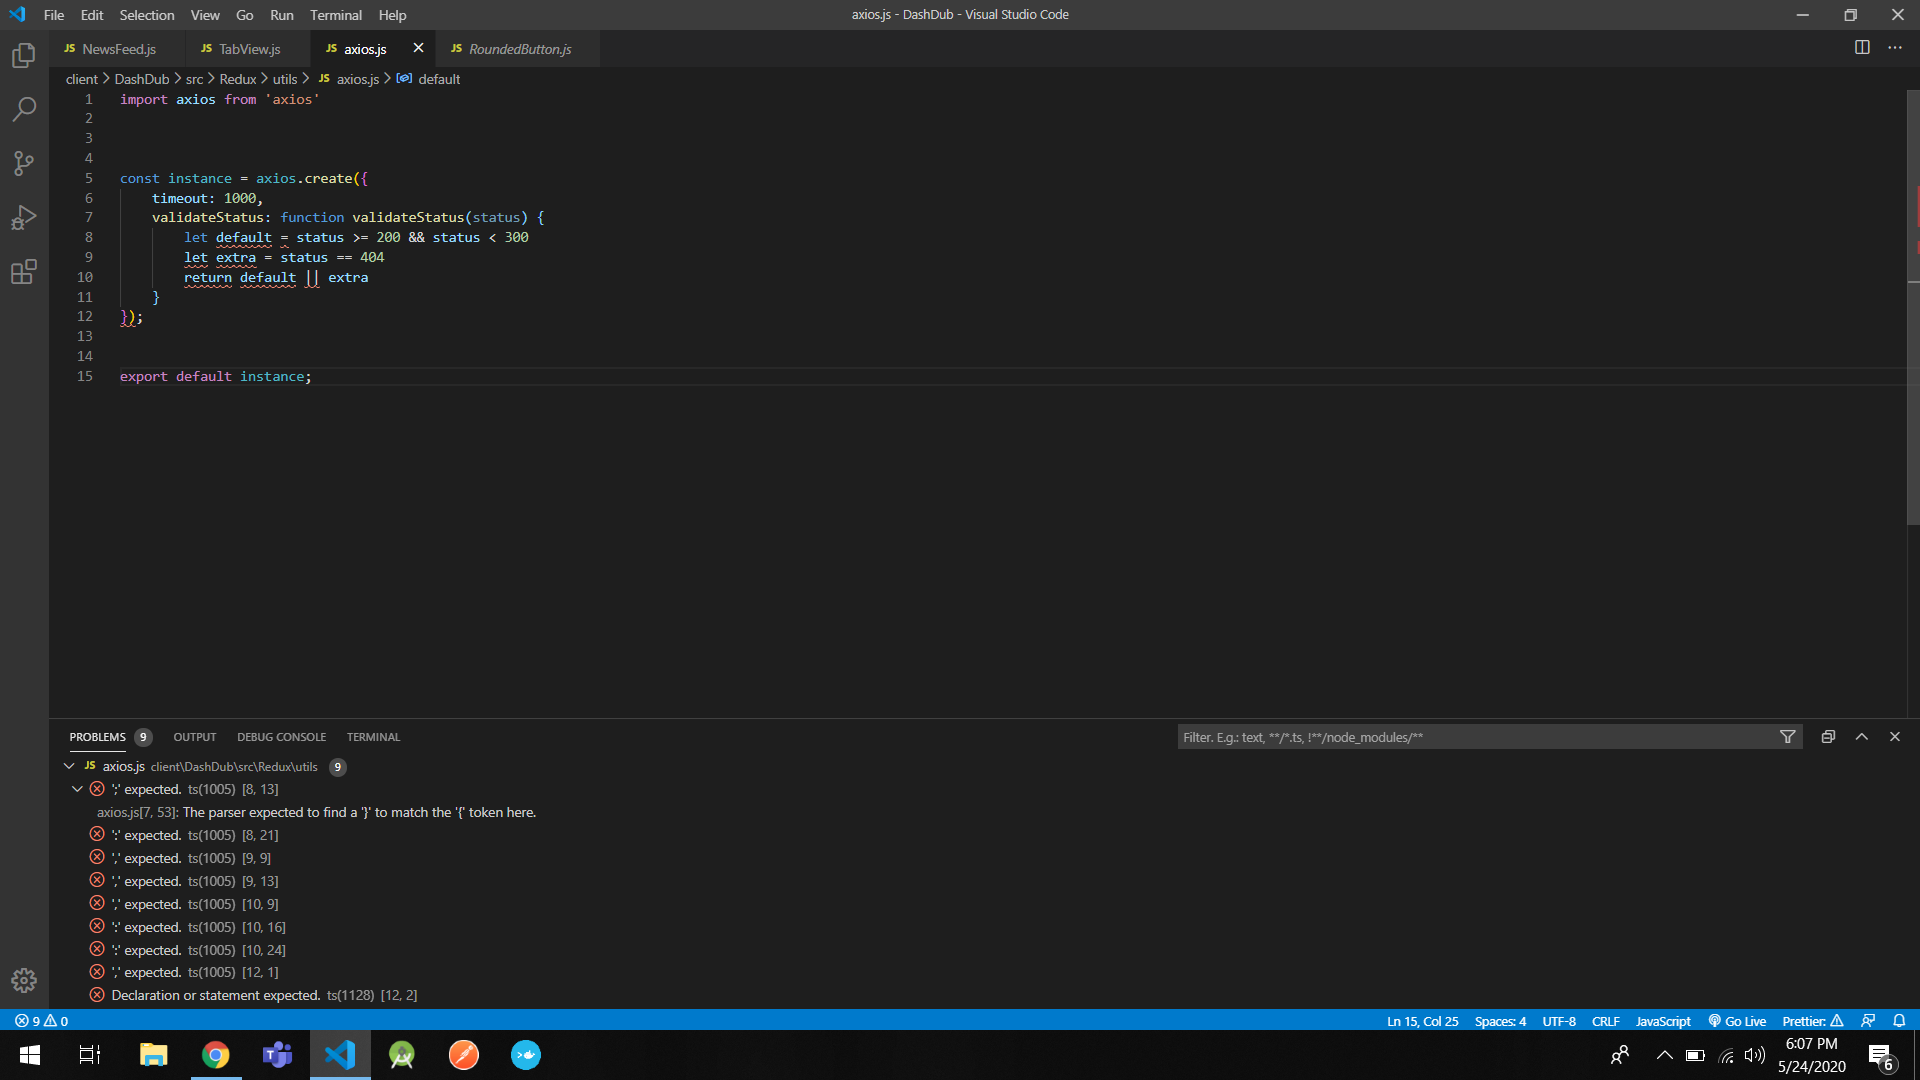Open the Explorer view in activity bar
Image resolution: width=1920 pixels, height=1080 pixels.
24,56
